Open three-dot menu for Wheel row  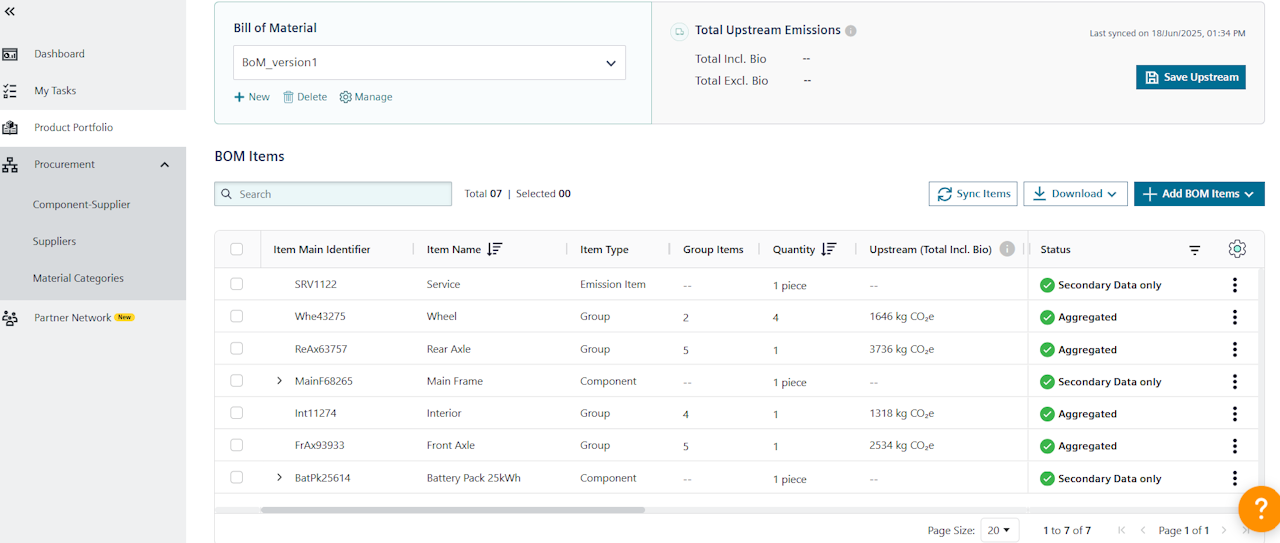point(1235,317)
